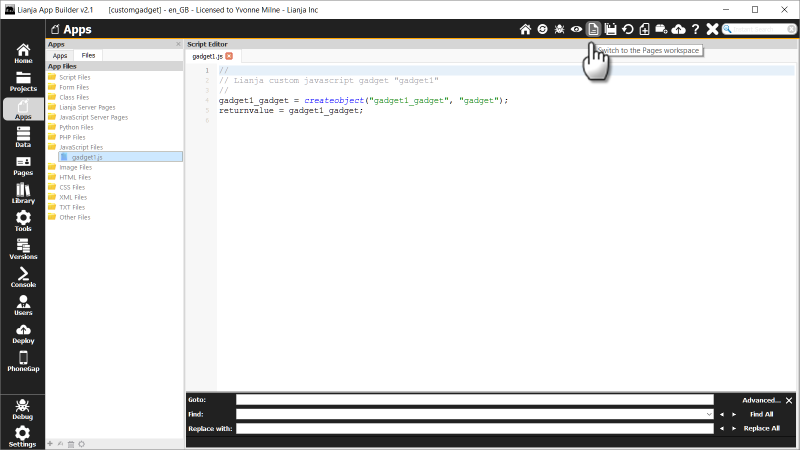This screenshot has height=450, width=800.
Task: Open the PhoneGap workspace
Action: click(23, 361)
